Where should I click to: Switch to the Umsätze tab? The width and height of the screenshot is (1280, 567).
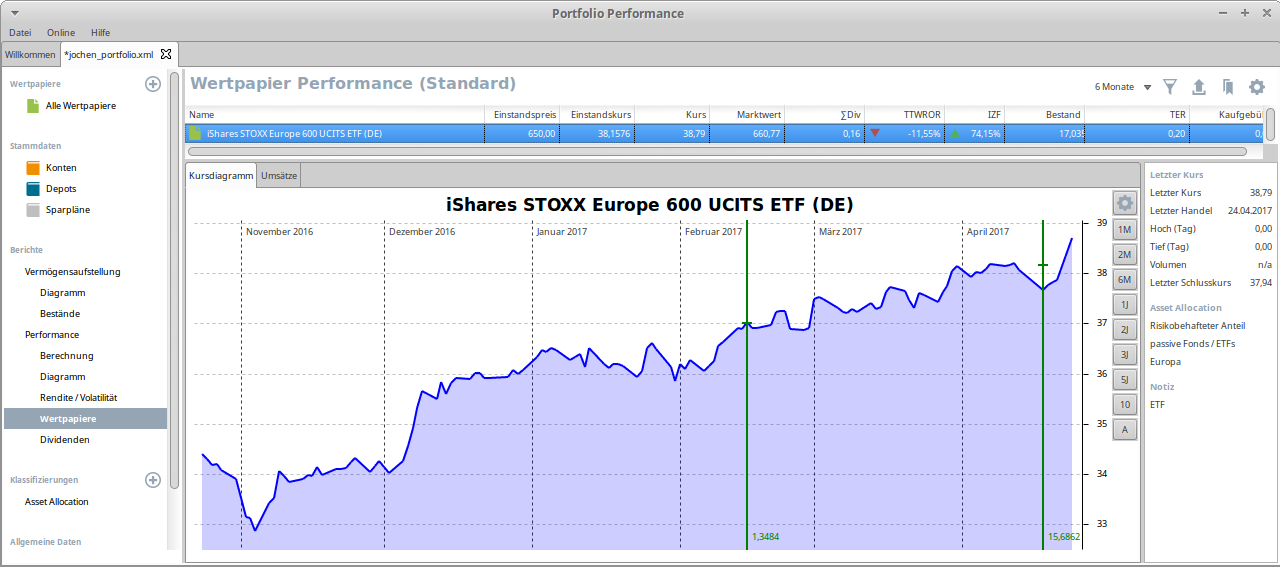click(x=279, y=176)
